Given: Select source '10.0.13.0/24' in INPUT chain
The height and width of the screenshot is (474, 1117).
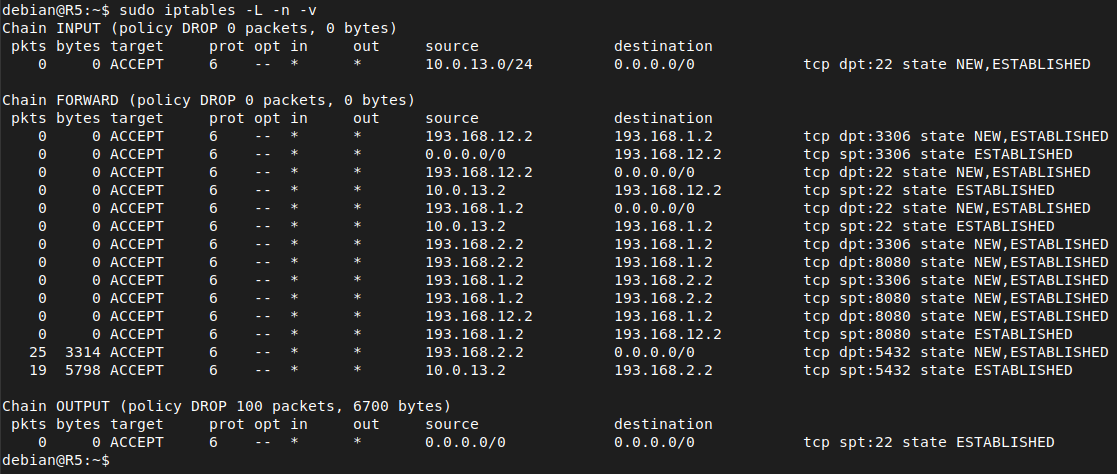Looking at the screenshot, I should [x=479, y=64].
